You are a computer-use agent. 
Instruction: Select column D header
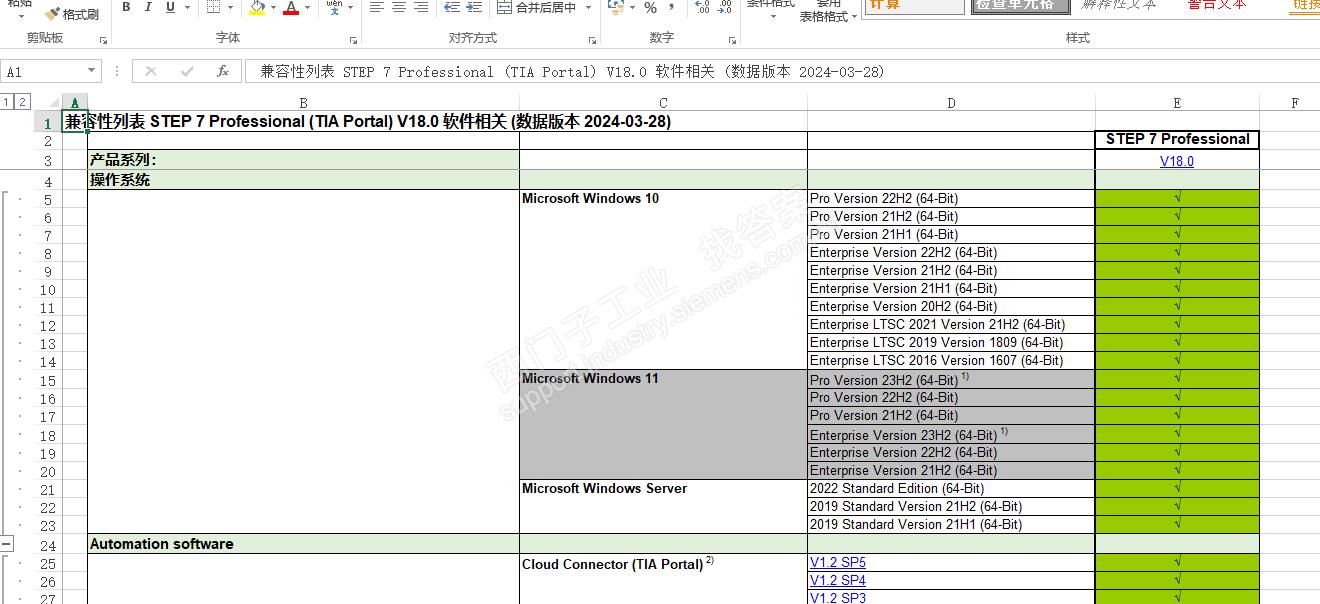pyautogui.click(x=951, y=103)
